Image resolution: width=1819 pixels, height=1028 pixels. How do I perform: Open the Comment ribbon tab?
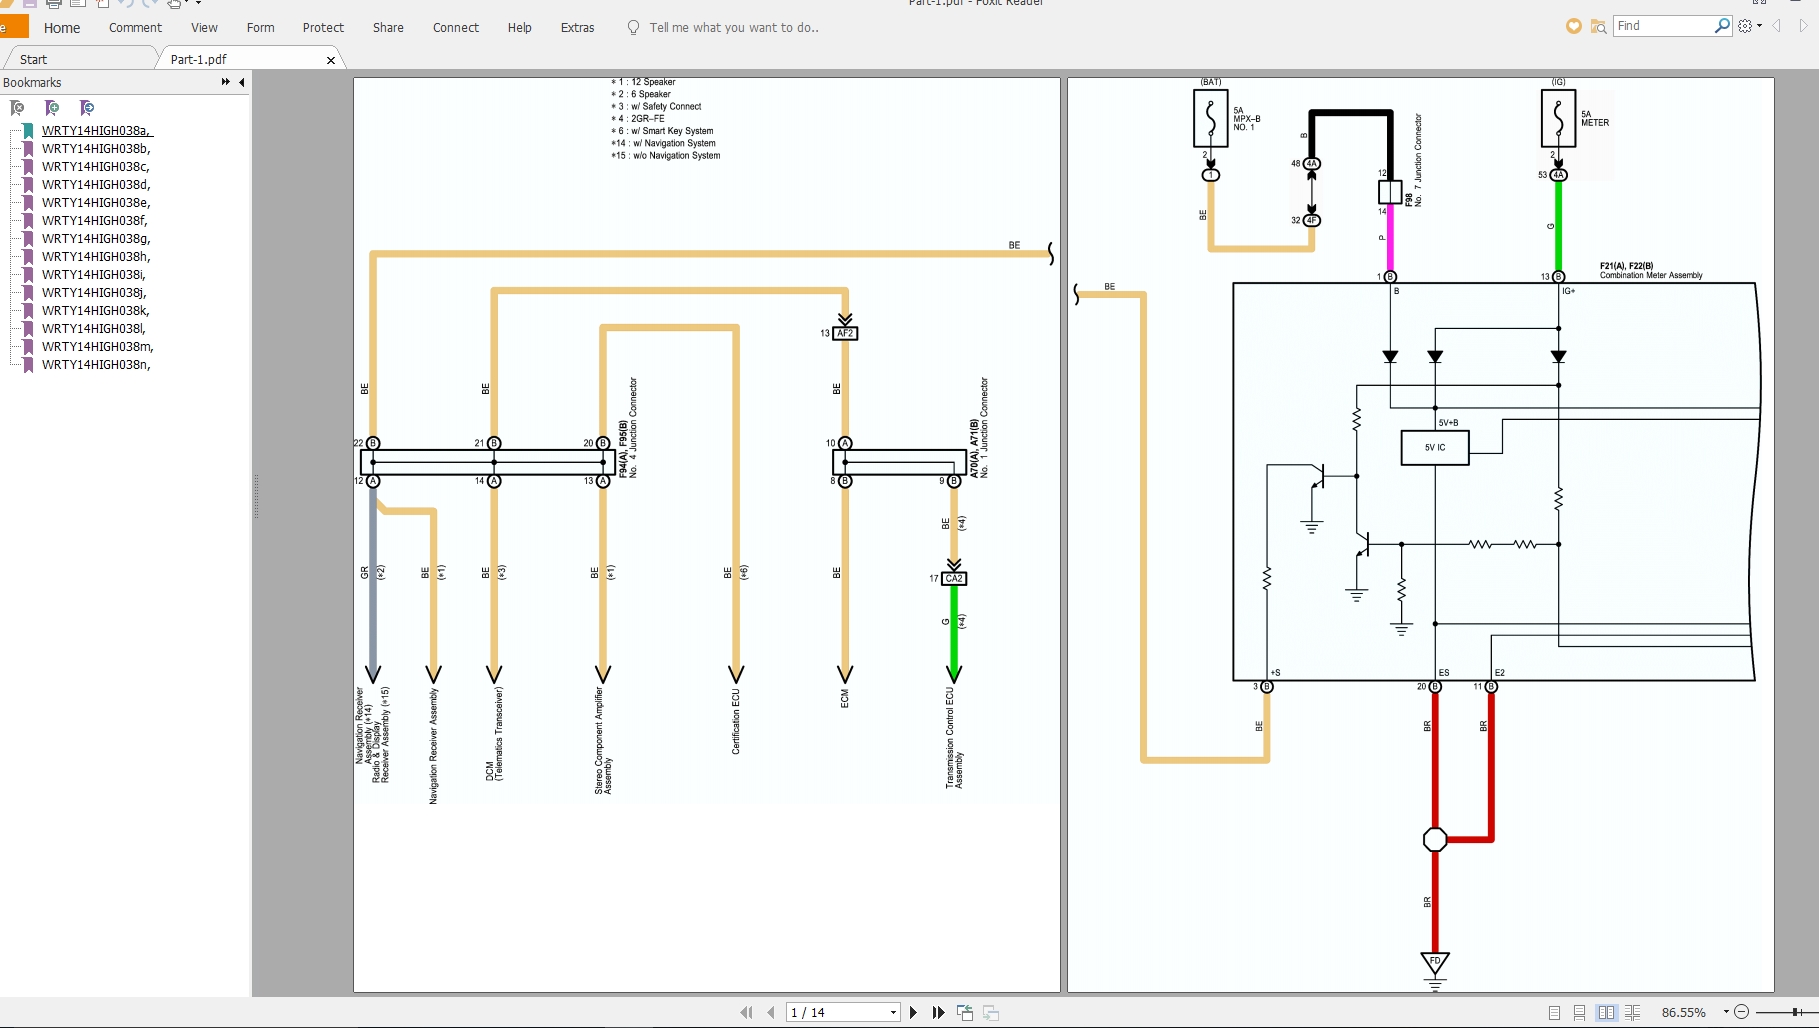135,28
